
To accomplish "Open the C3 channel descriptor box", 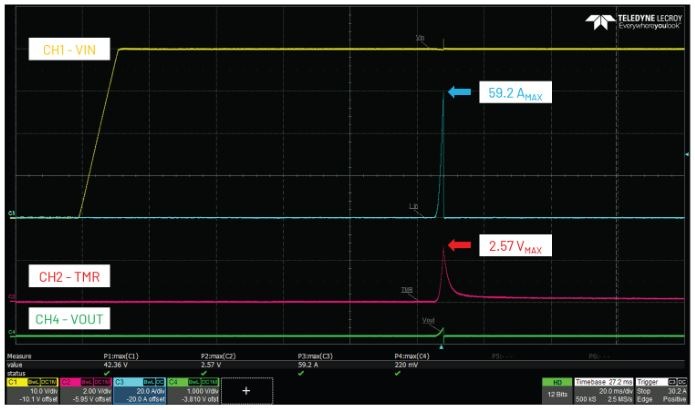I will point(140,390).
